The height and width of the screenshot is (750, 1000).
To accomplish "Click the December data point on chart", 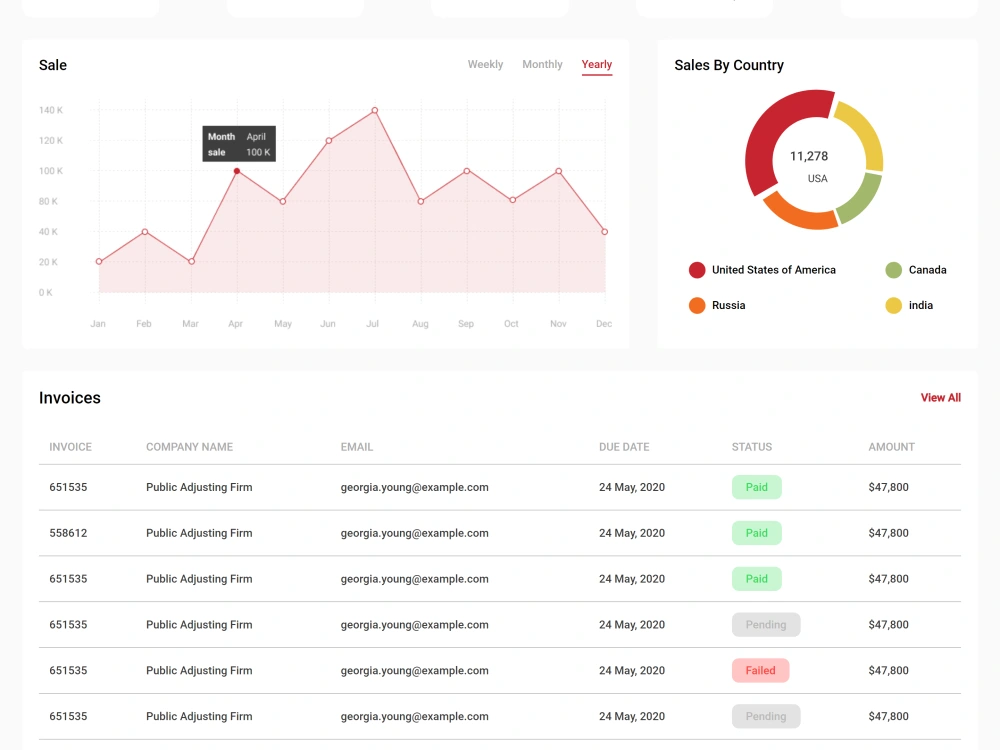I will (x=605, y=232).
